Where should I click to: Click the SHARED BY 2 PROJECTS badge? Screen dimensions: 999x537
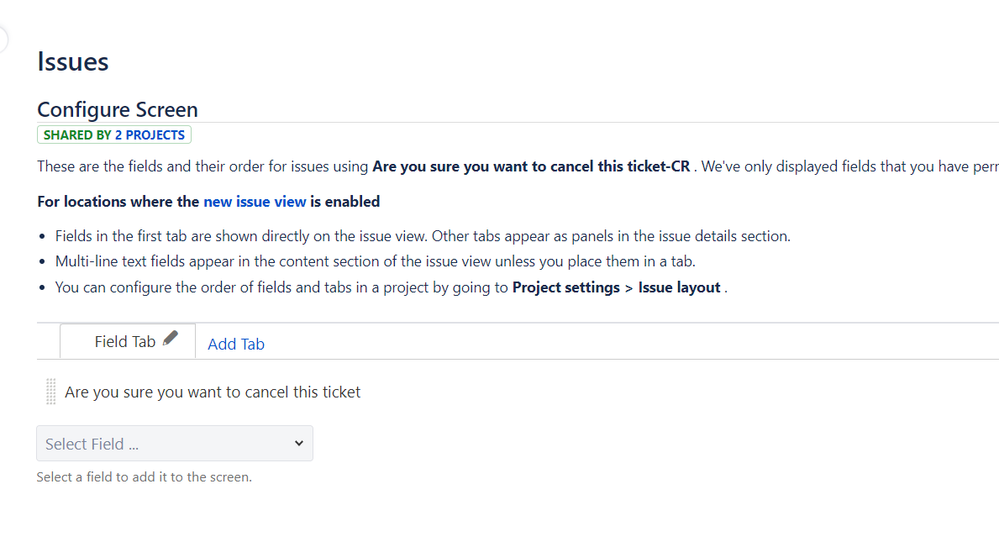pos(114,135)
